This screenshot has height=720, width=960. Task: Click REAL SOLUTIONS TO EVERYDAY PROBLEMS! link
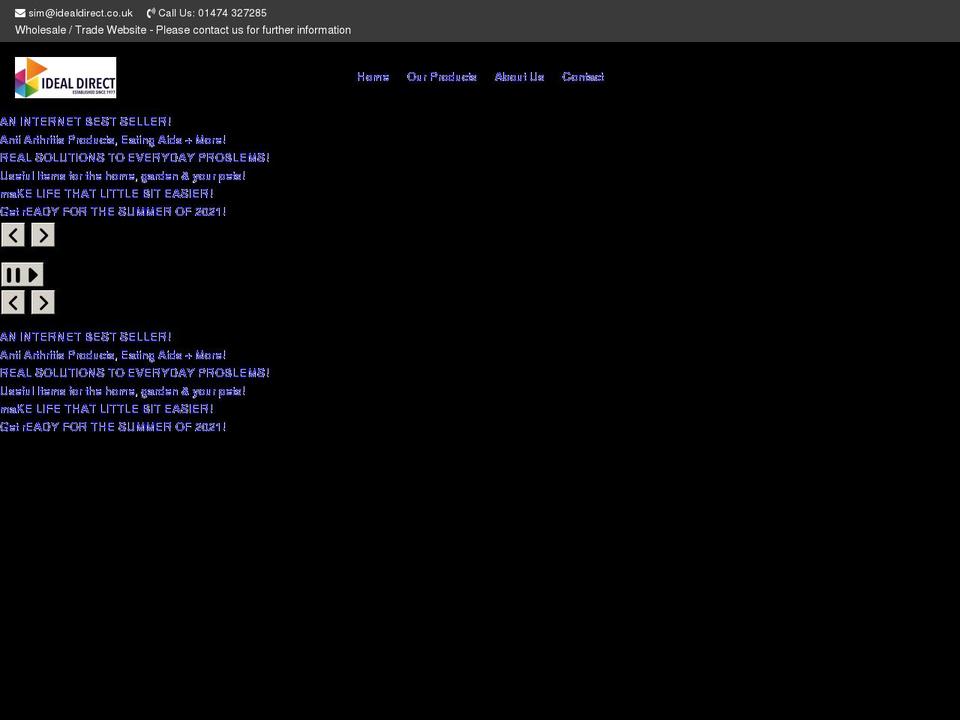135,157
